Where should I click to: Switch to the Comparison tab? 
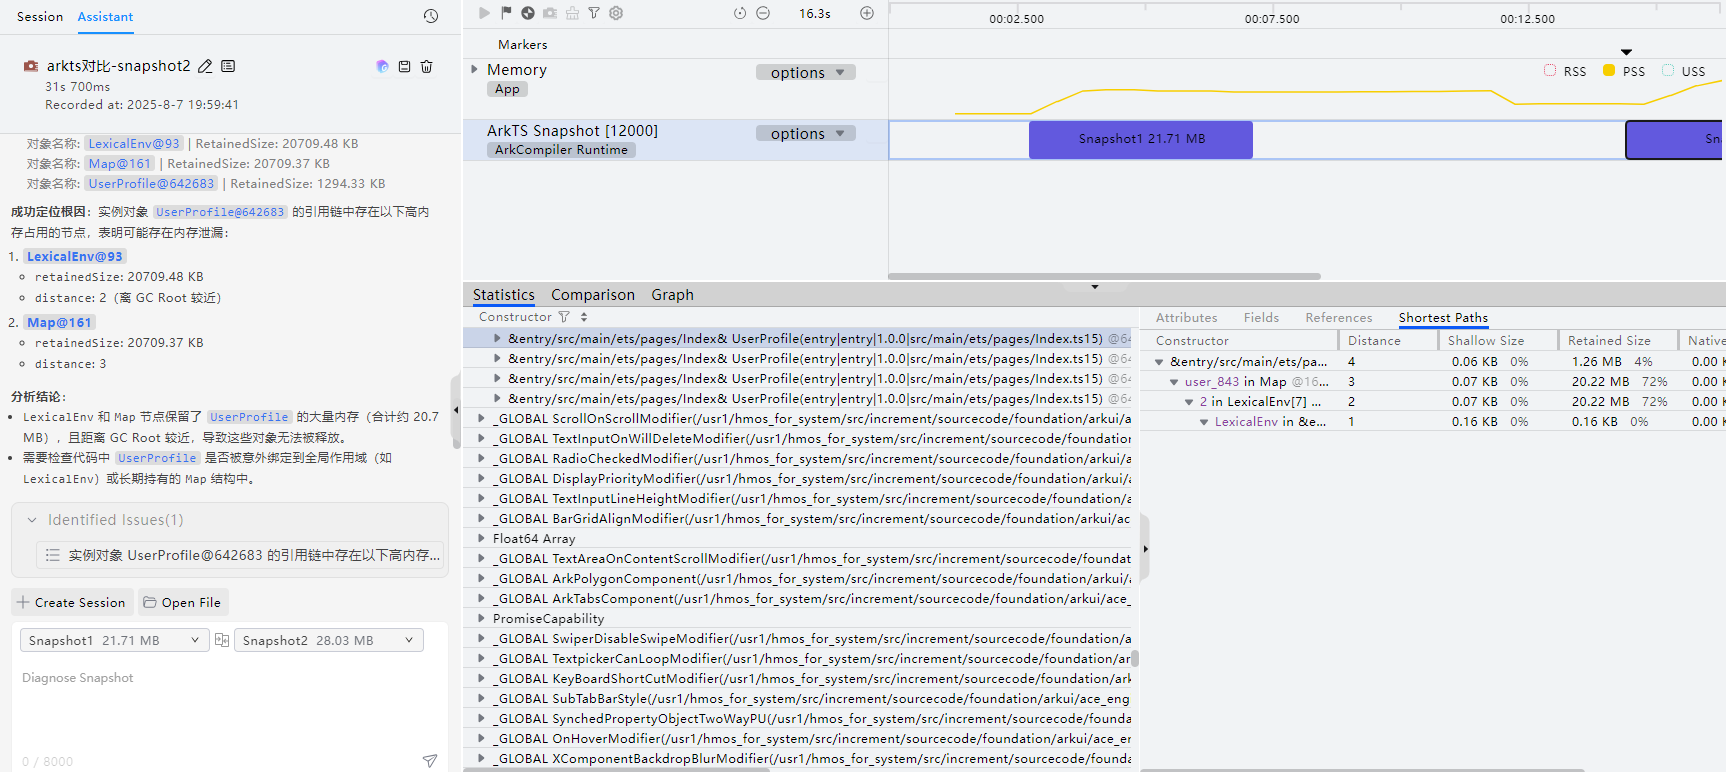592,295
